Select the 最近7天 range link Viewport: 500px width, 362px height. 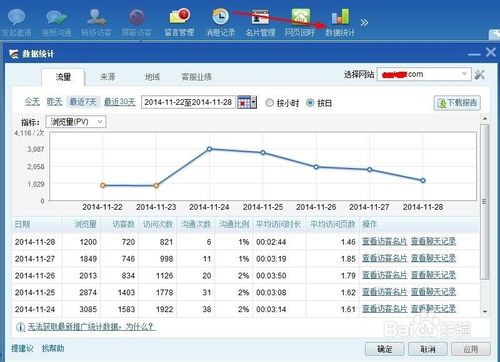tap(83, 102)
